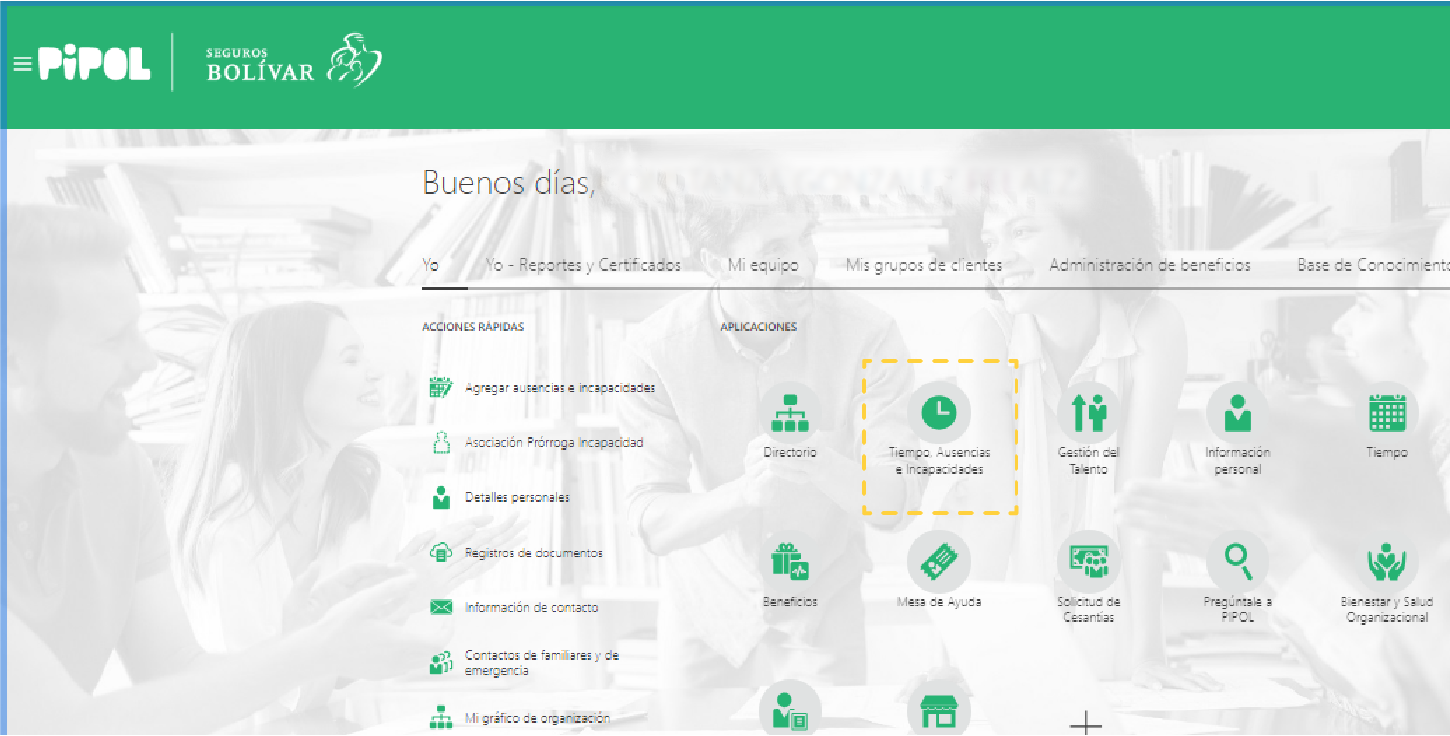Launch Pregúntale a PIPOL search icon
The height and width of the screenshot is (736, 1450).
(x=1237, y=562)
